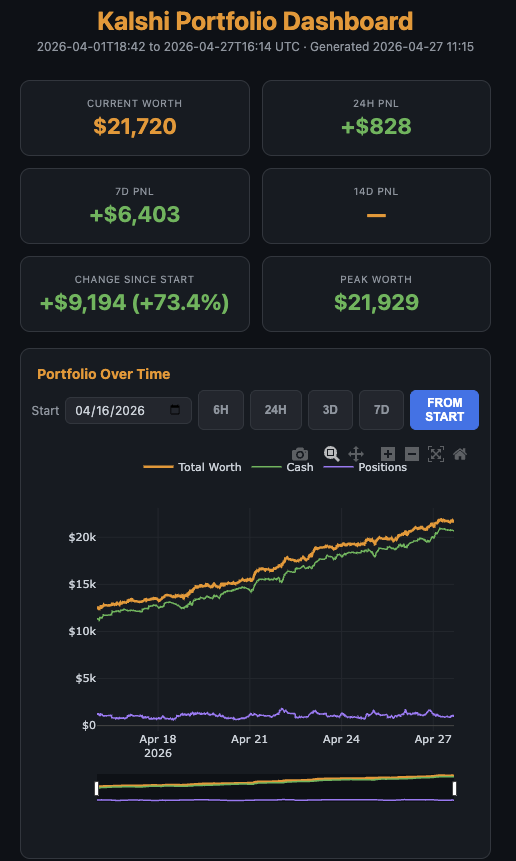Toggle Cash series in legend
This screenshot has height=861, width=516.
tap(283, 467)
